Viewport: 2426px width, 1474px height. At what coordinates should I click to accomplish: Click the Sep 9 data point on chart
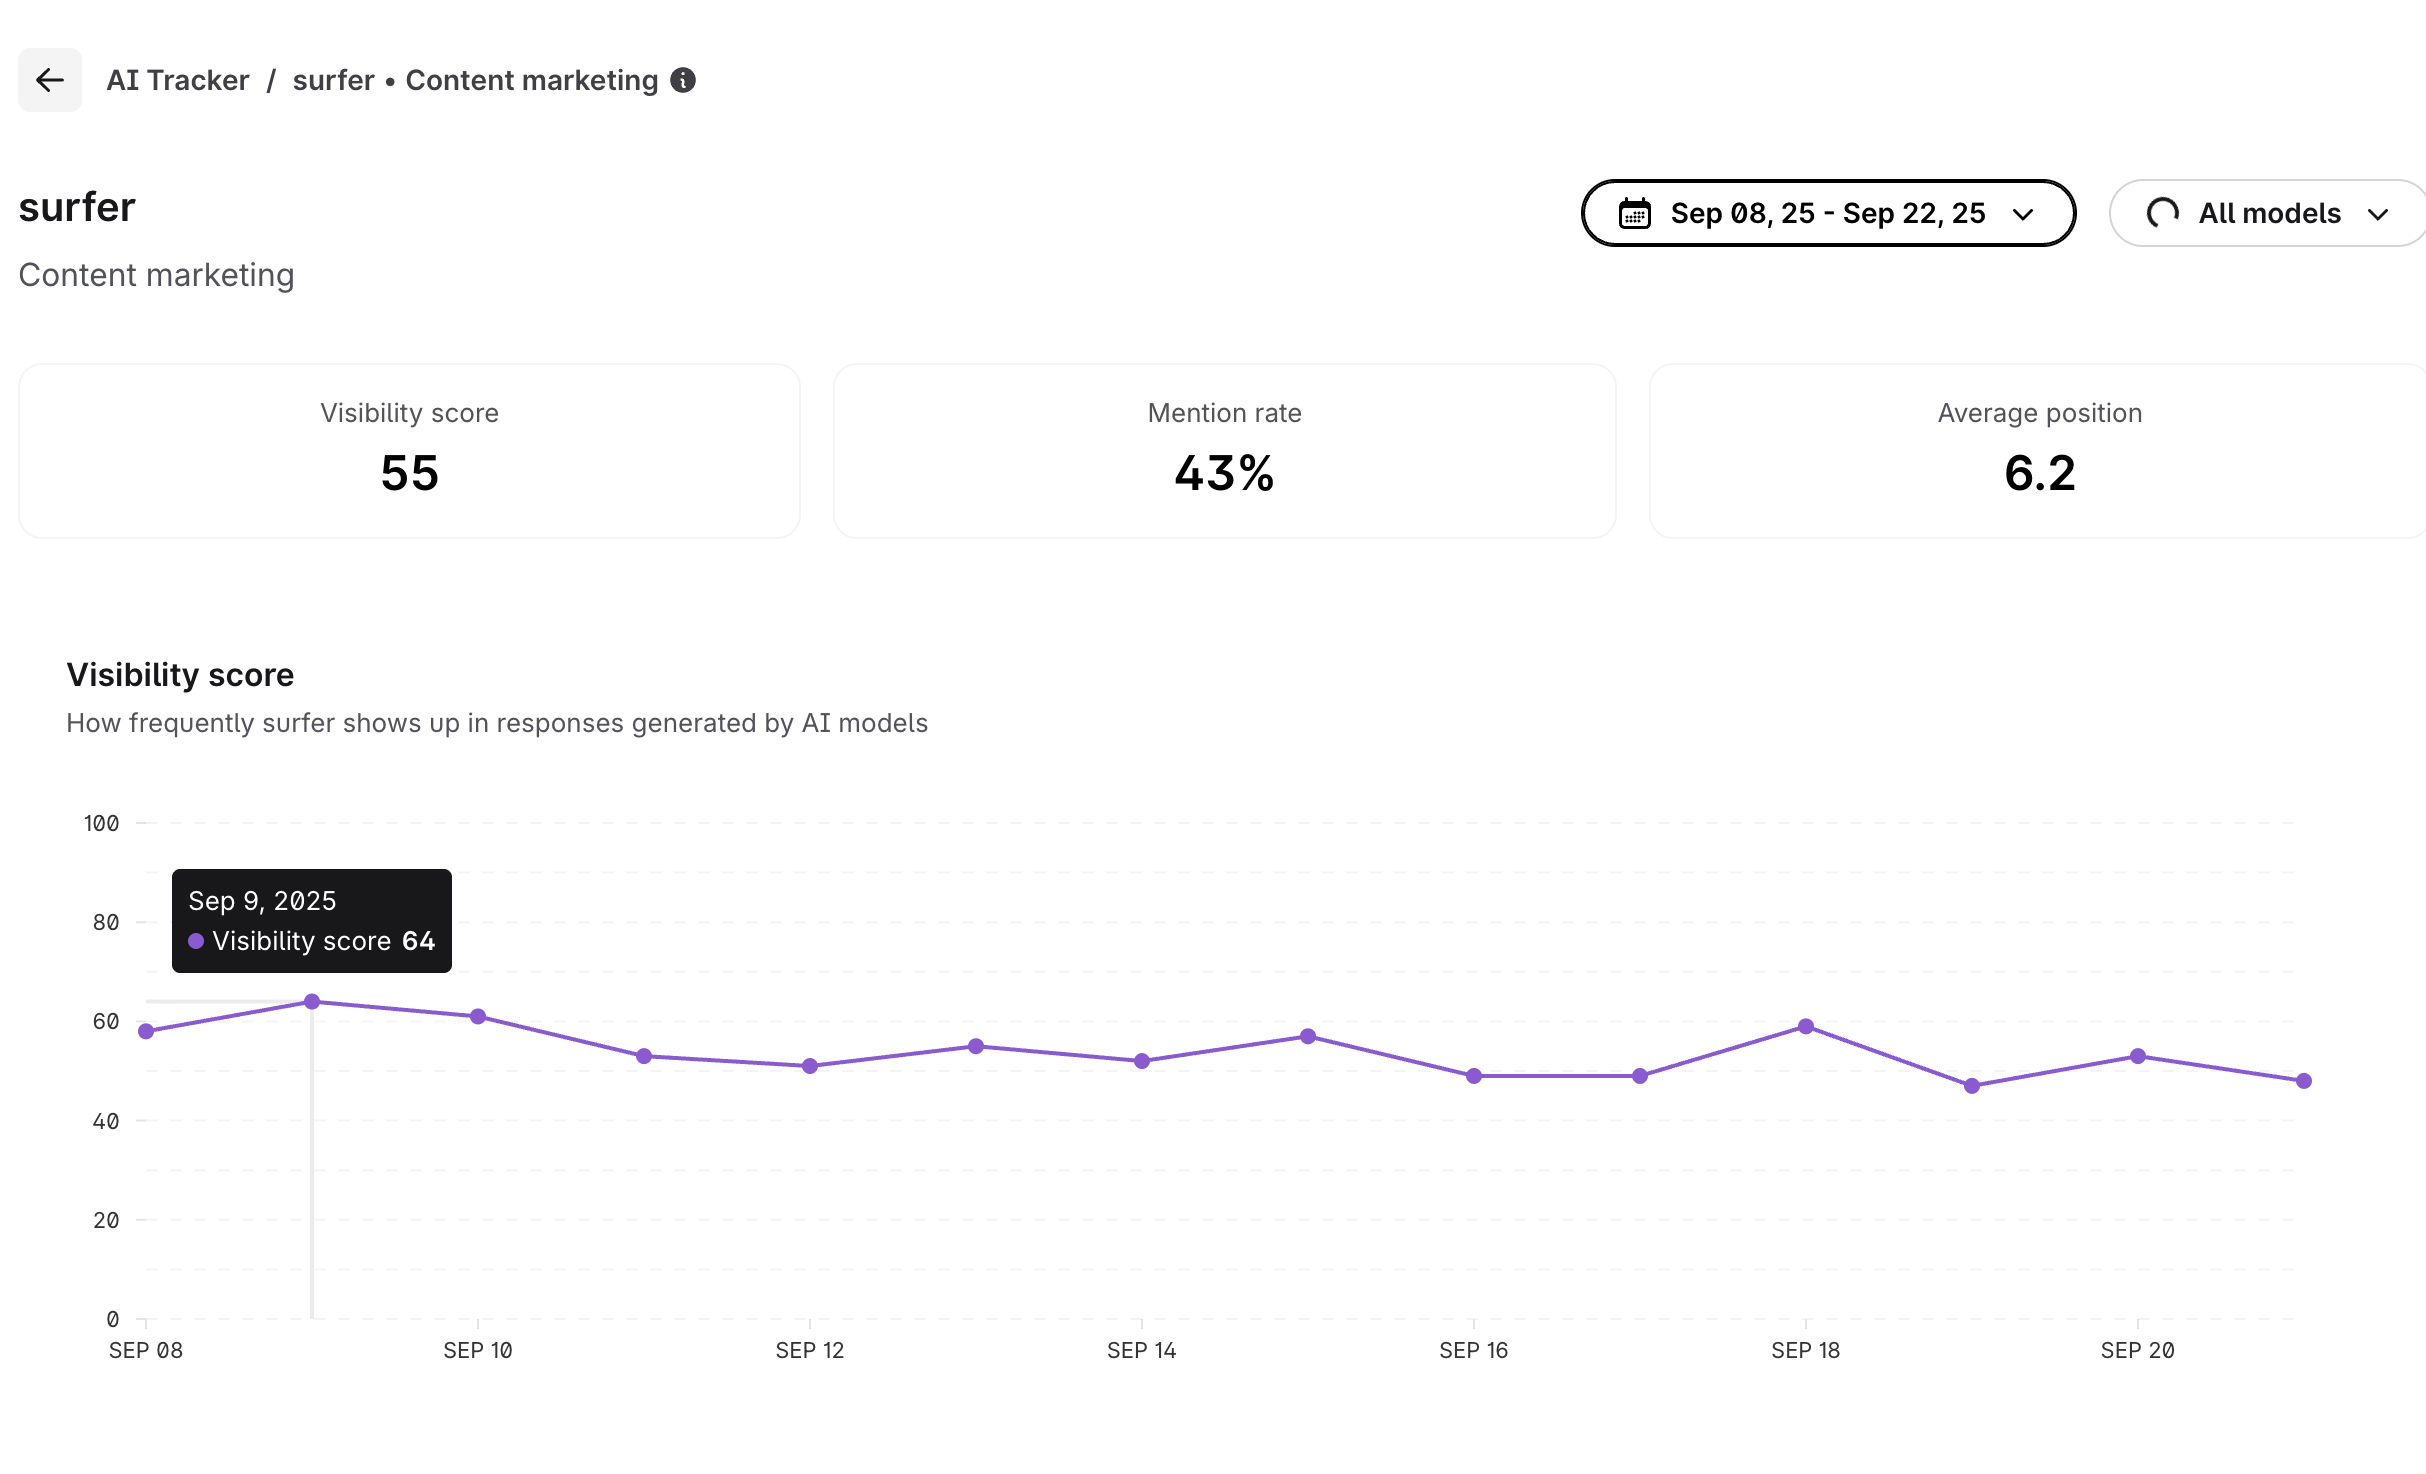point(312,1001)
